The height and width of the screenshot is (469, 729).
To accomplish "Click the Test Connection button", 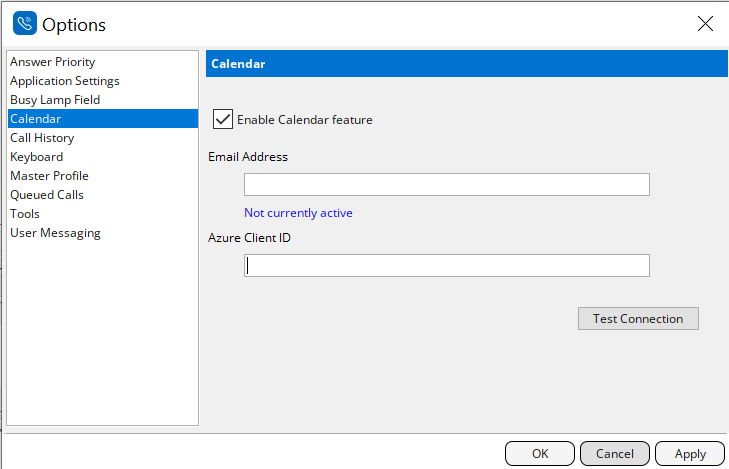I will point(638,318).
